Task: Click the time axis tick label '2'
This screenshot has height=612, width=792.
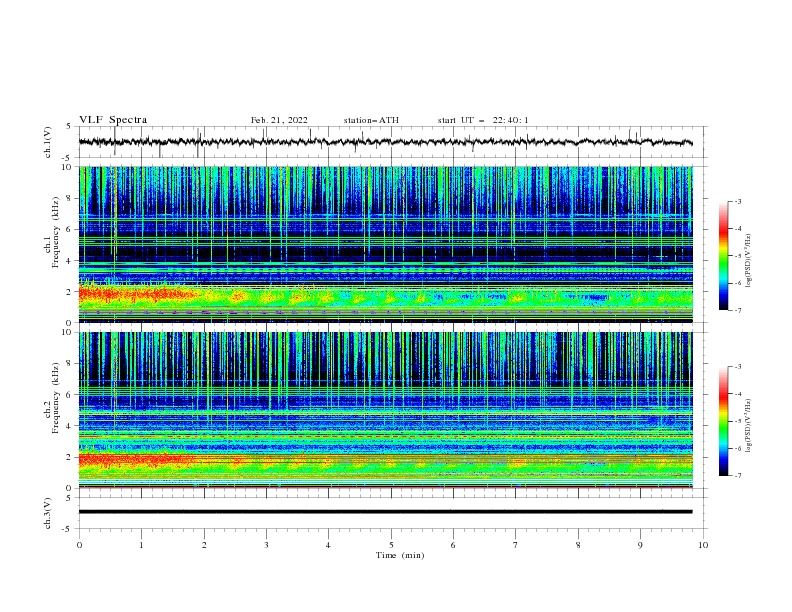Action: pos(204,545)
